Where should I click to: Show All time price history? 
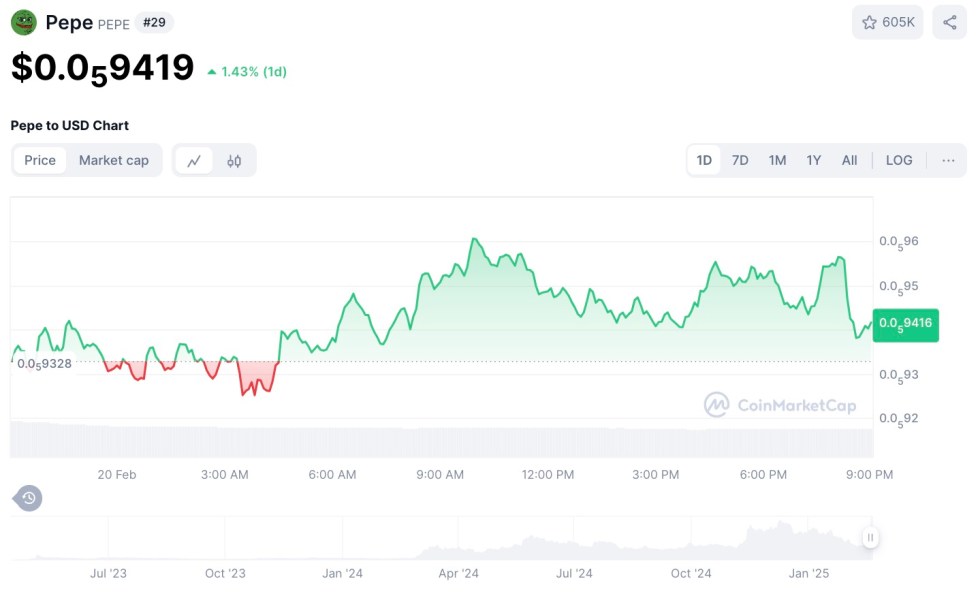click(x=849, y=160)
